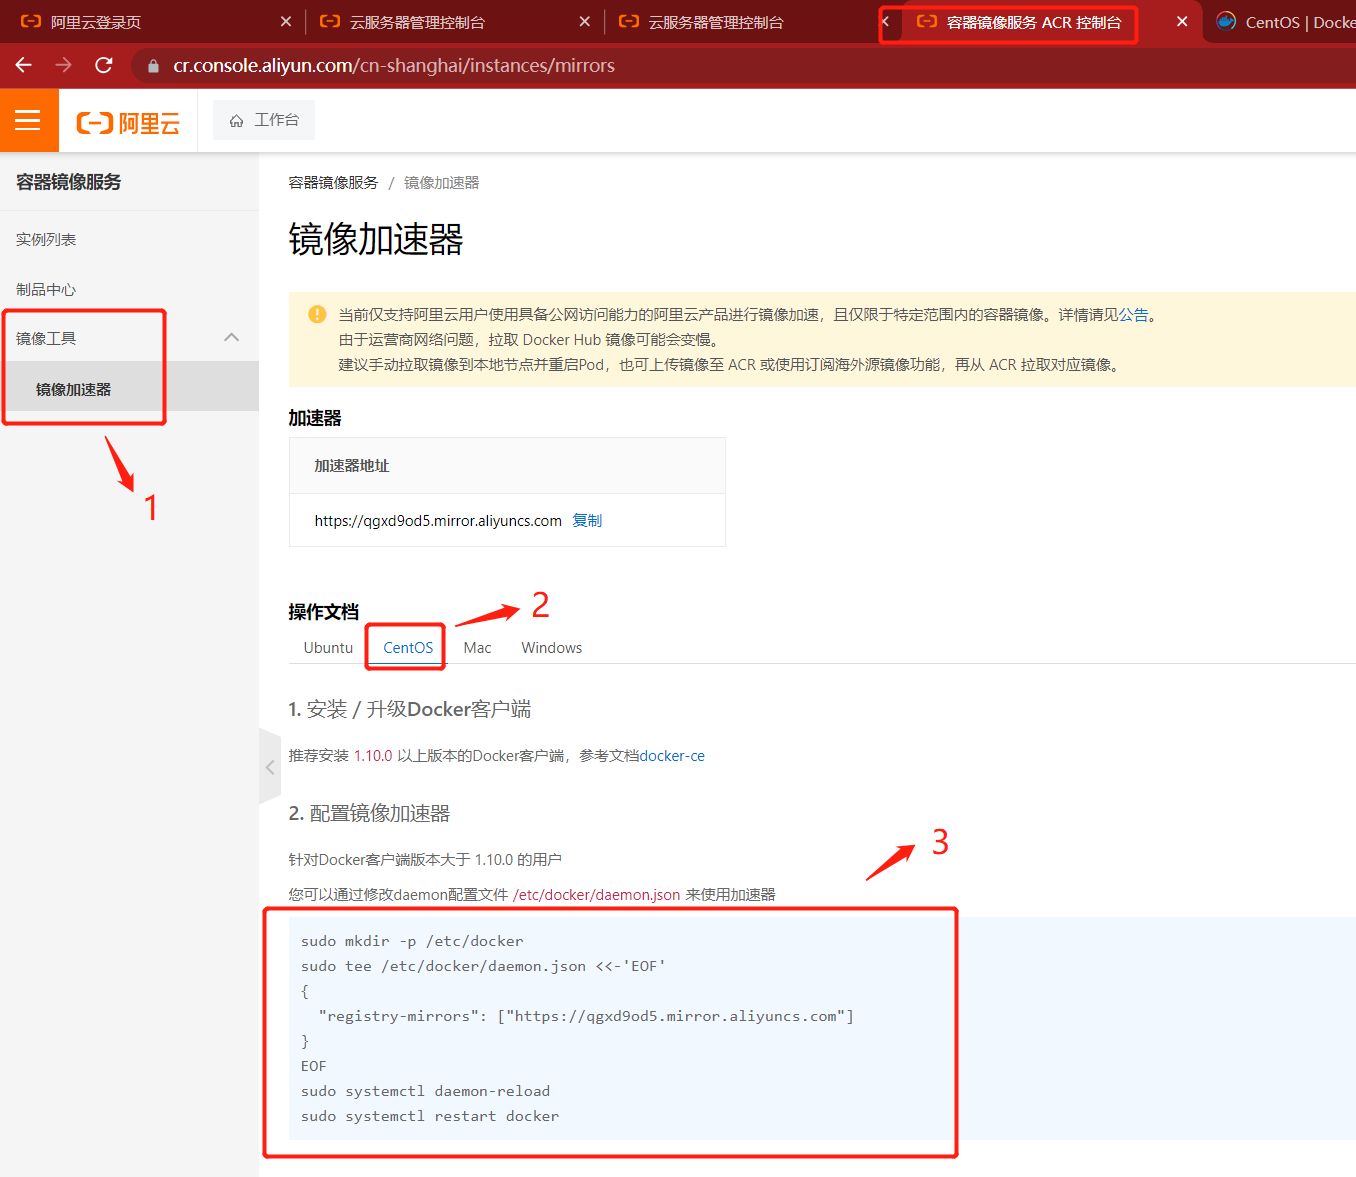
Task: Click the Aliyun logo
Action: 128,123
